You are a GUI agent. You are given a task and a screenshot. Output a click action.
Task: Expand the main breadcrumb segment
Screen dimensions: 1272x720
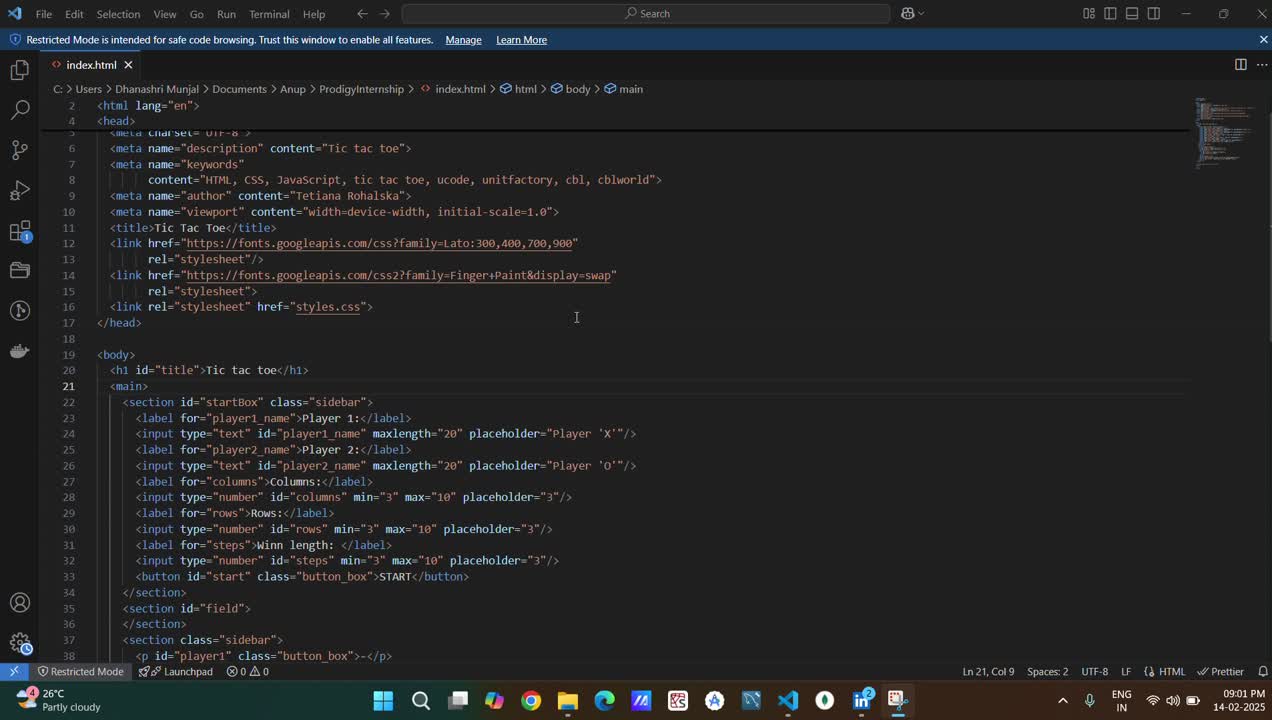623,89
